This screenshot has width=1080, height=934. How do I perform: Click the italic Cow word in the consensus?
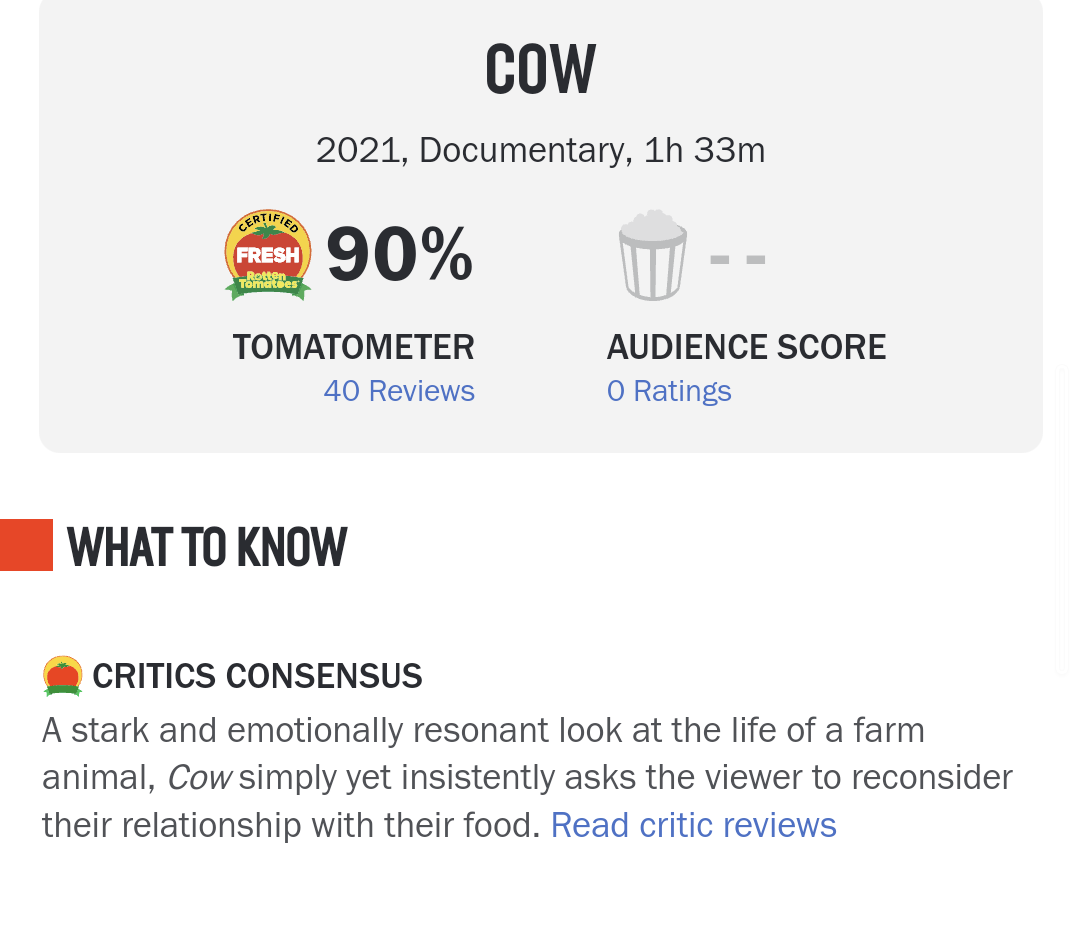(200, 778)
